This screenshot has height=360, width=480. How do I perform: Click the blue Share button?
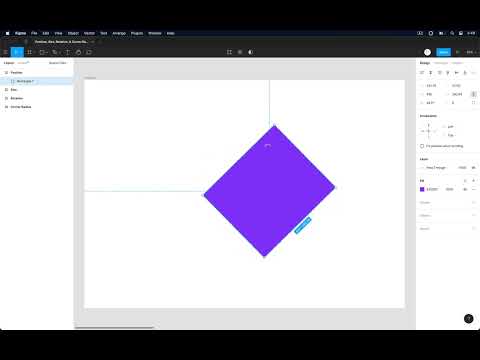pos(443,52)
